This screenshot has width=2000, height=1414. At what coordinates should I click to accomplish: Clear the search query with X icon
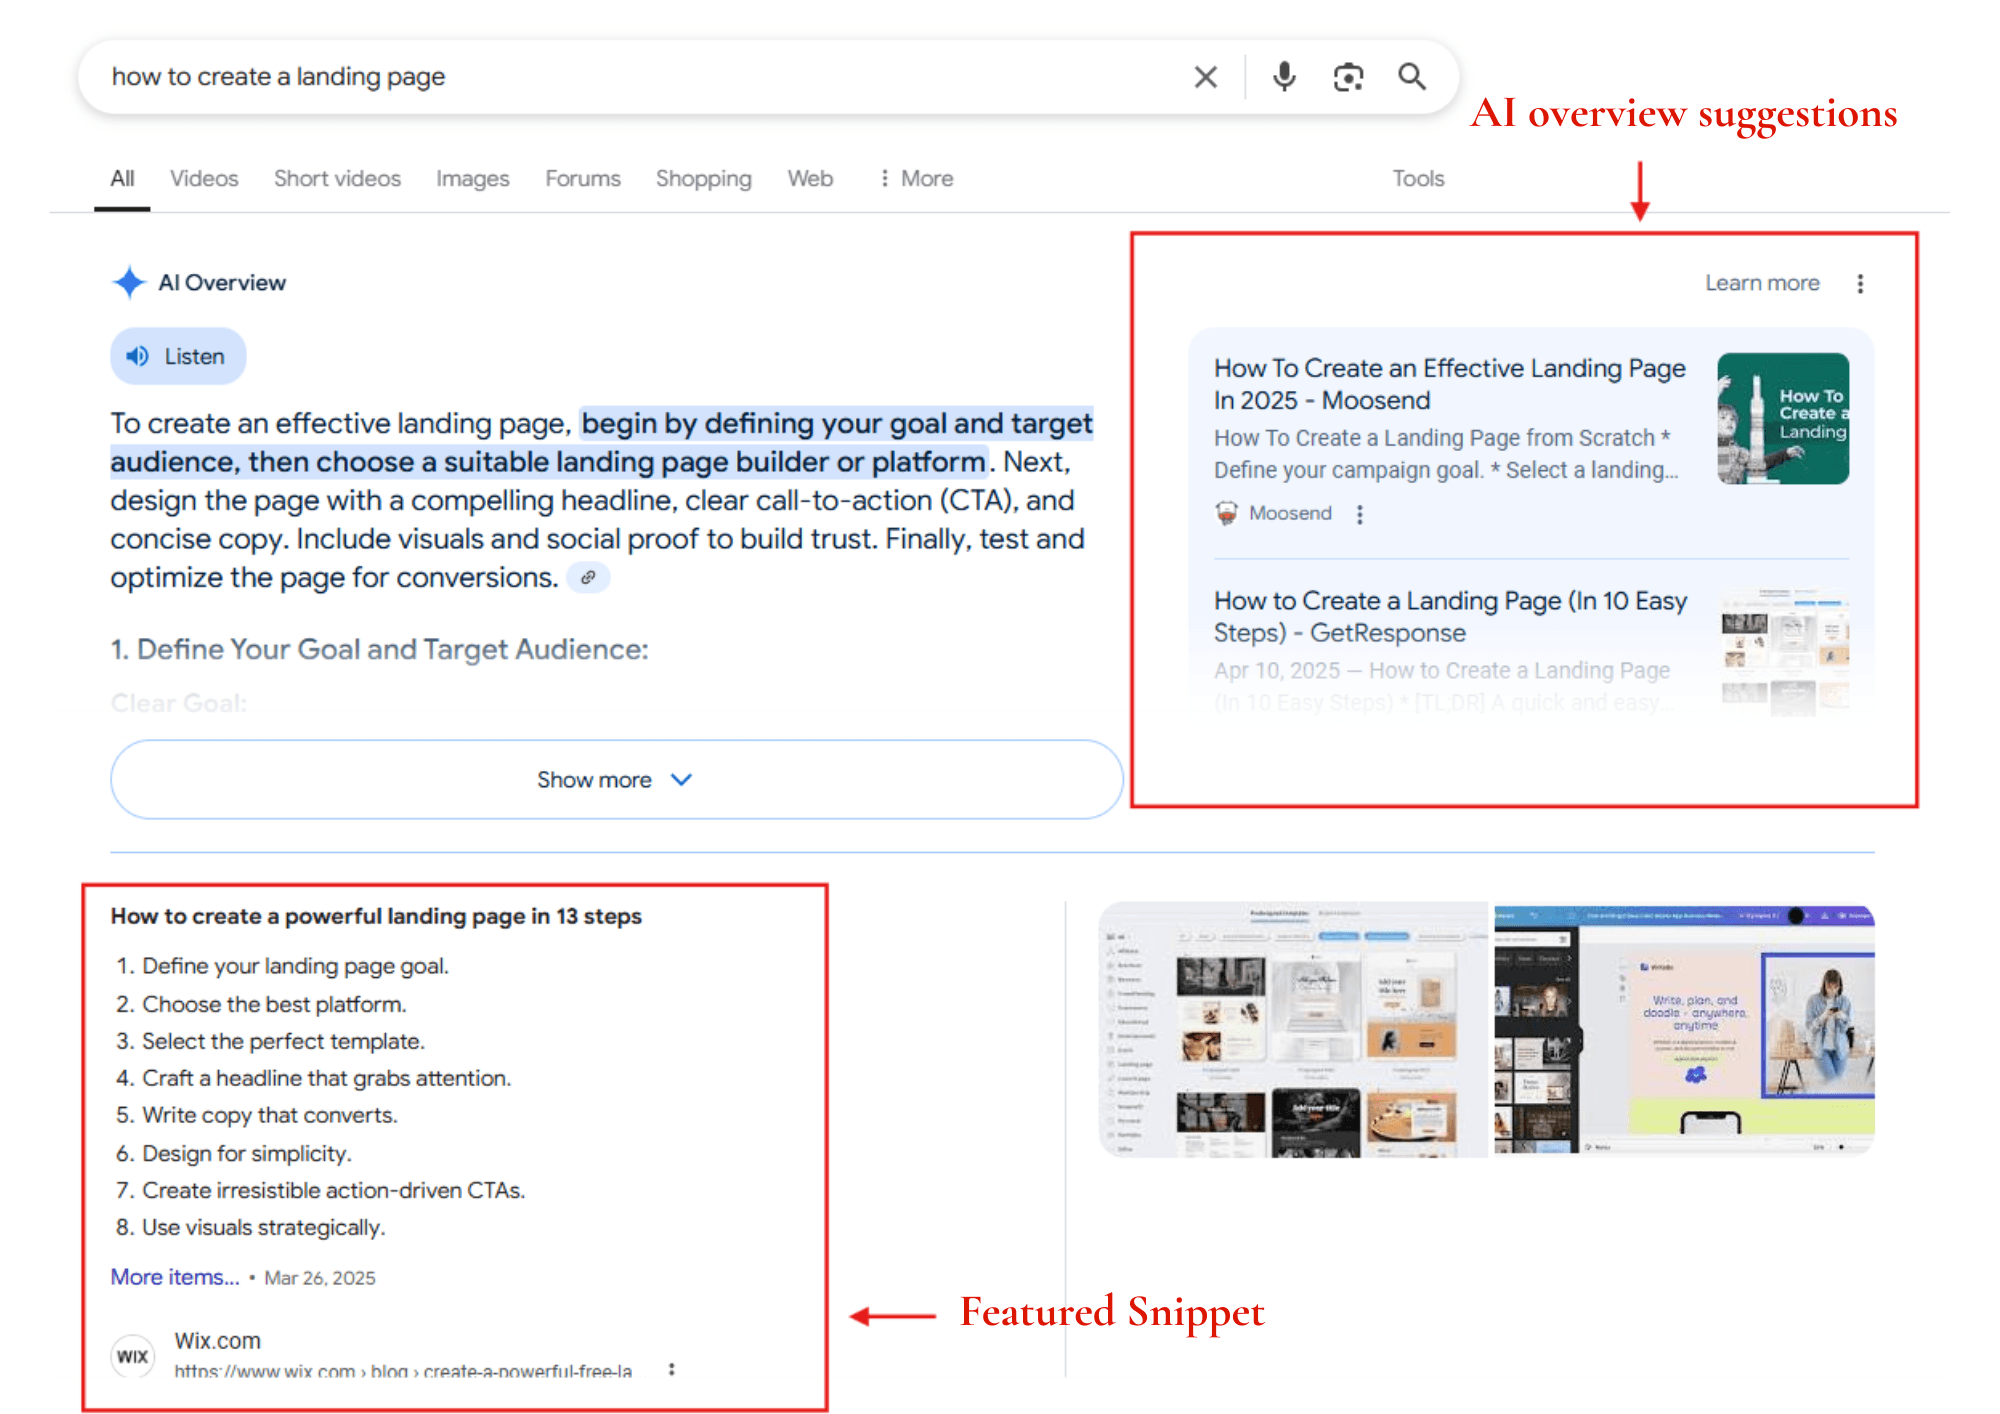(1206, 77)
